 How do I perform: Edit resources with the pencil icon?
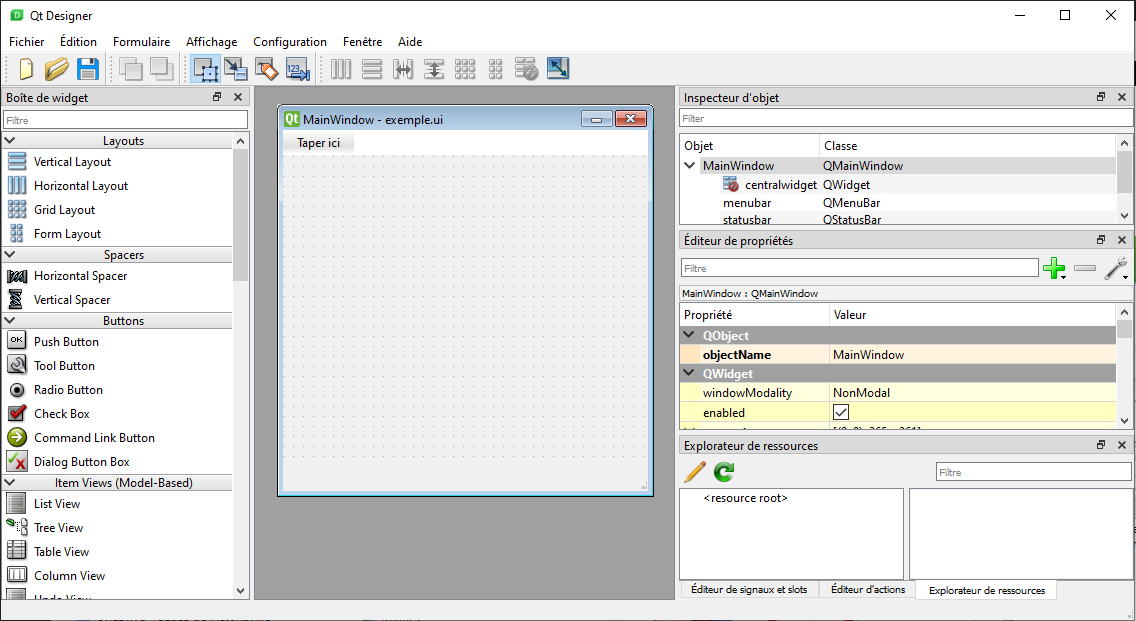tap(695, 472)
